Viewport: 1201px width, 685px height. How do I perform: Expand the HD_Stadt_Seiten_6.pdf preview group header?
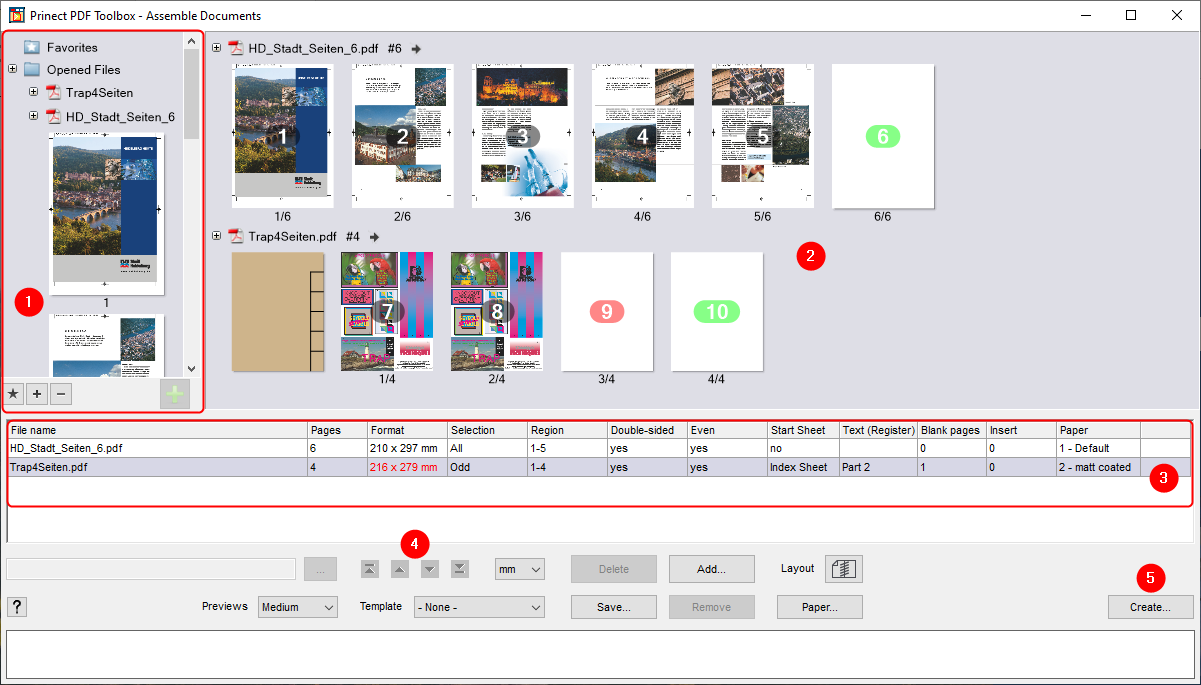pyautogui.click(x=217, y=48)
